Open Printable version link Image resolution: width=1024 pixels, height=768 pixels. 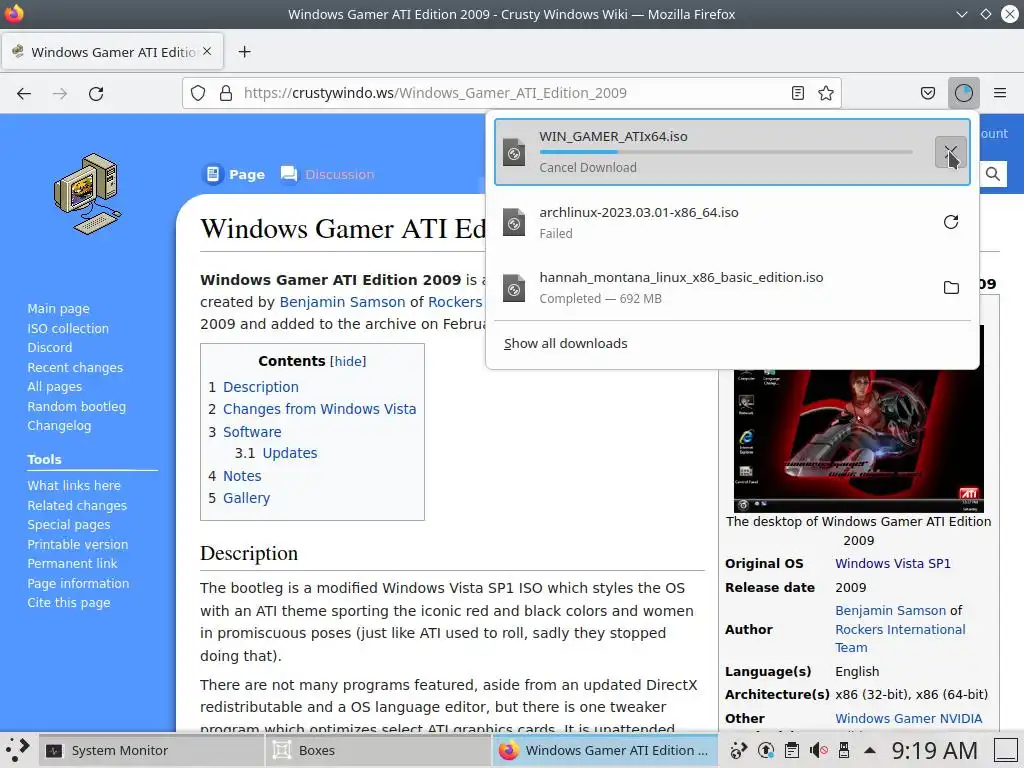tap(78, 545)
